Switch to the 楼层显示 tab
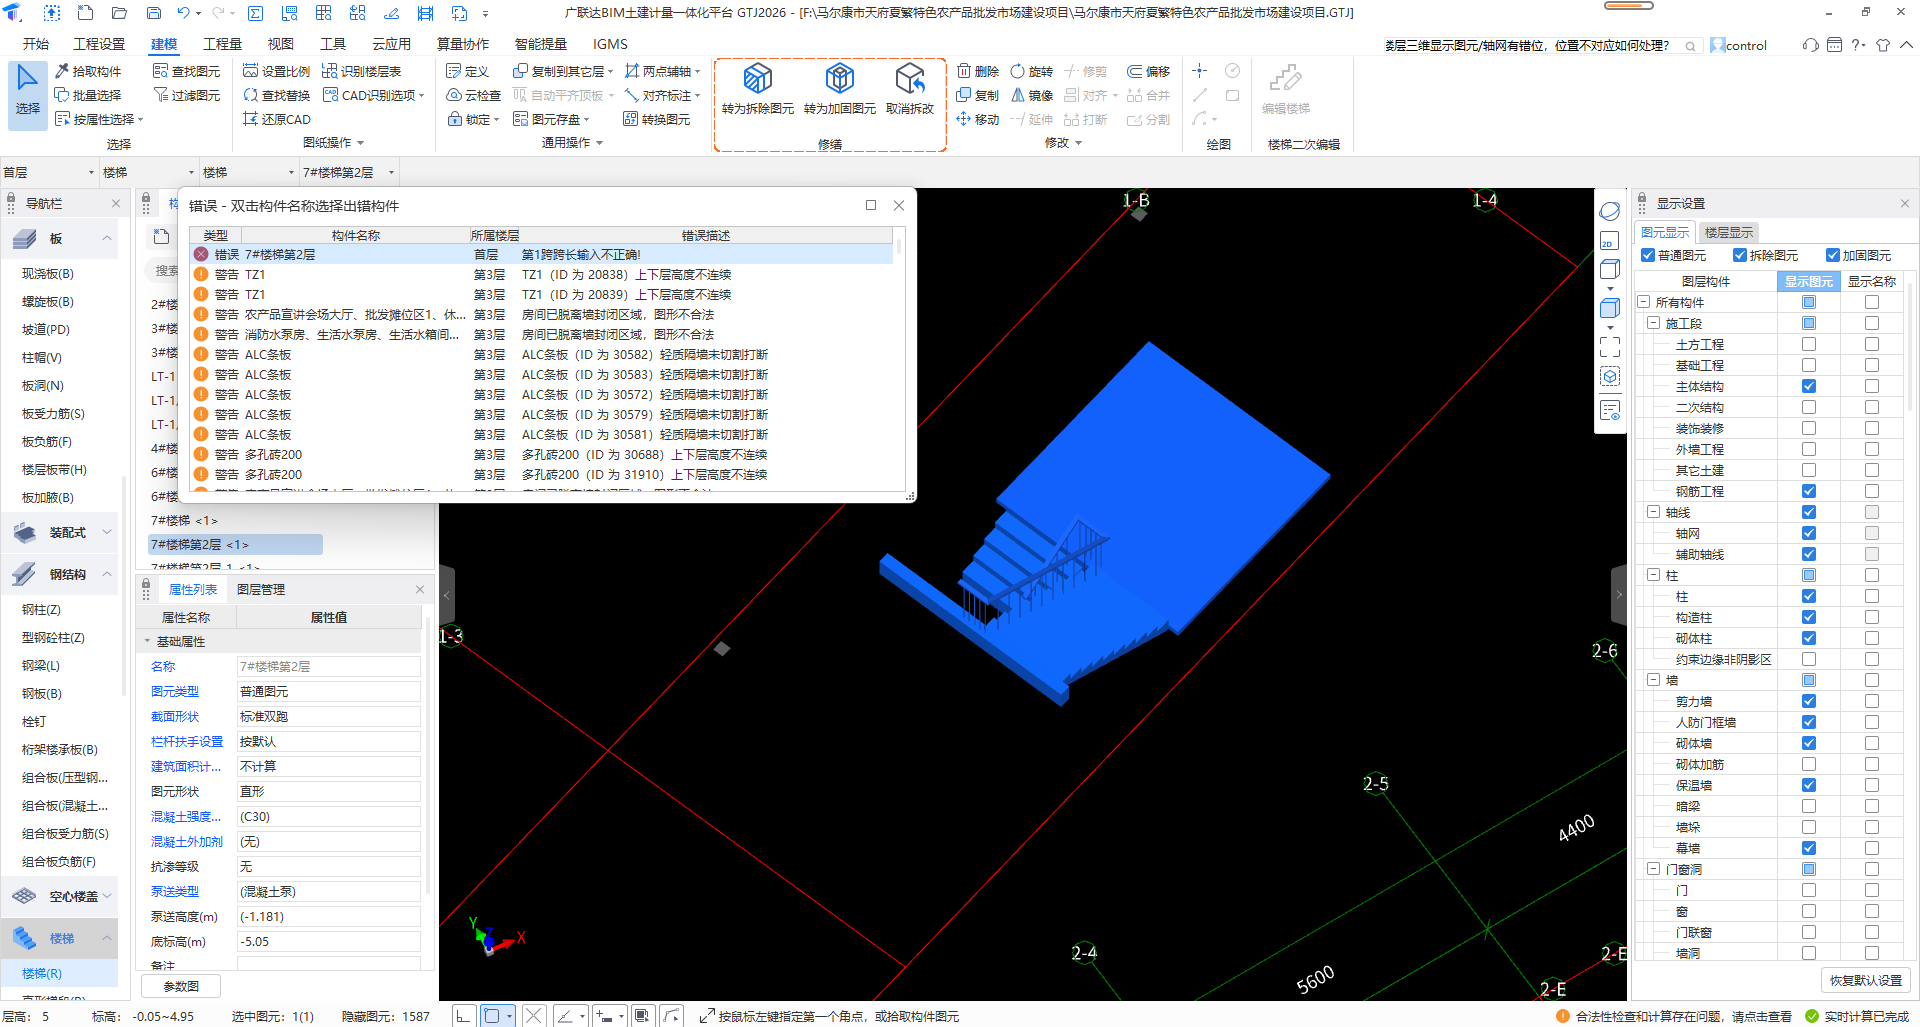The height and width of the screenshot is (1027, 1920). point(1728,232)
